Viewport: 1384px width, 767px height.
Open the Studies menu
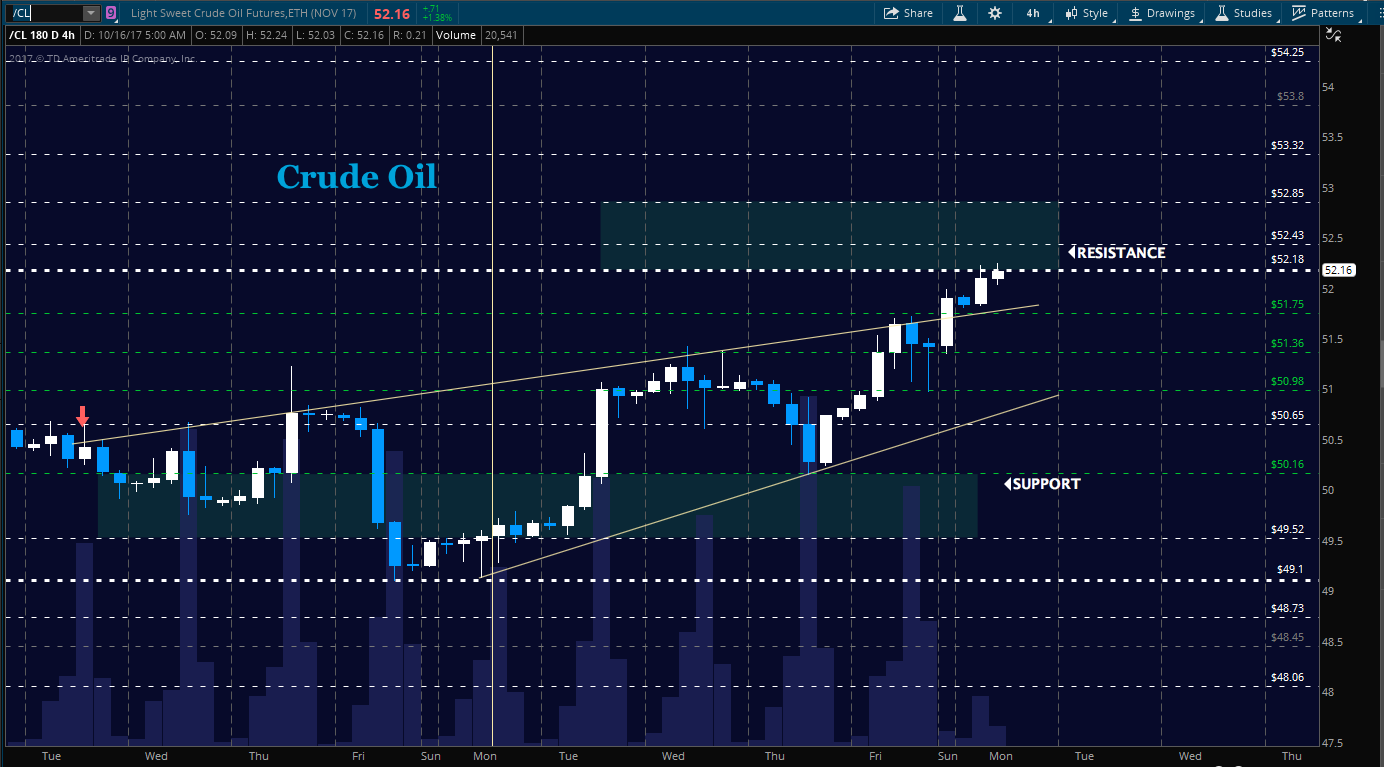pyautogui.click(x=1244, y=13)
